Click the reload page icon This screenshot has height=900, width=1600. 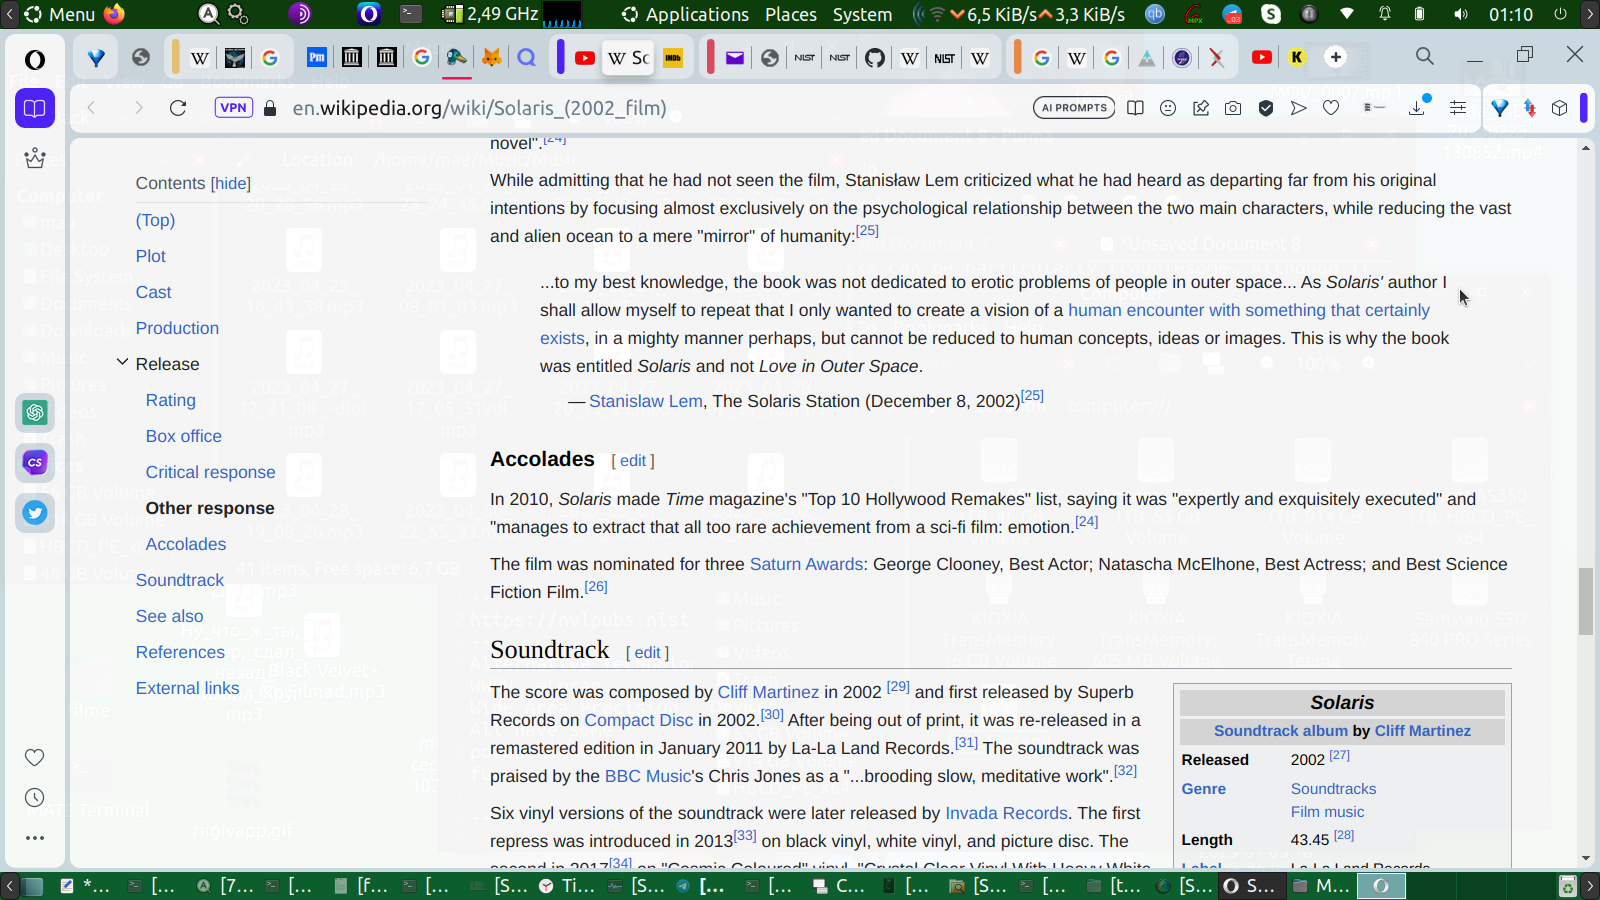tap(178, 108)
